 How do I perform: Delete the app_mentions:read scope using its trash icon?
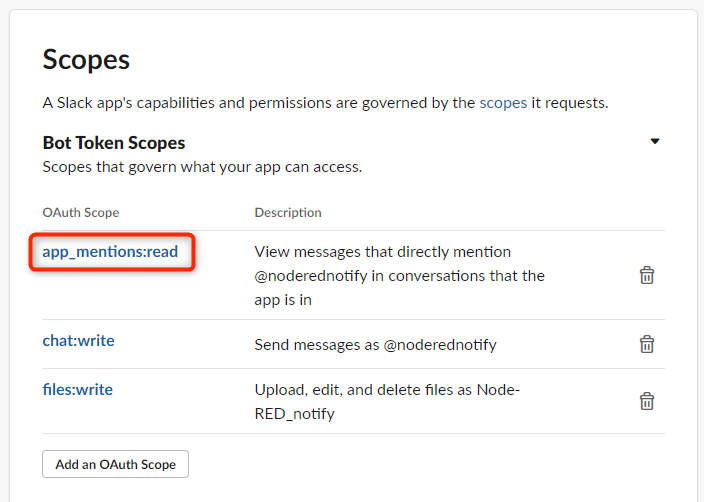point(647,275)
